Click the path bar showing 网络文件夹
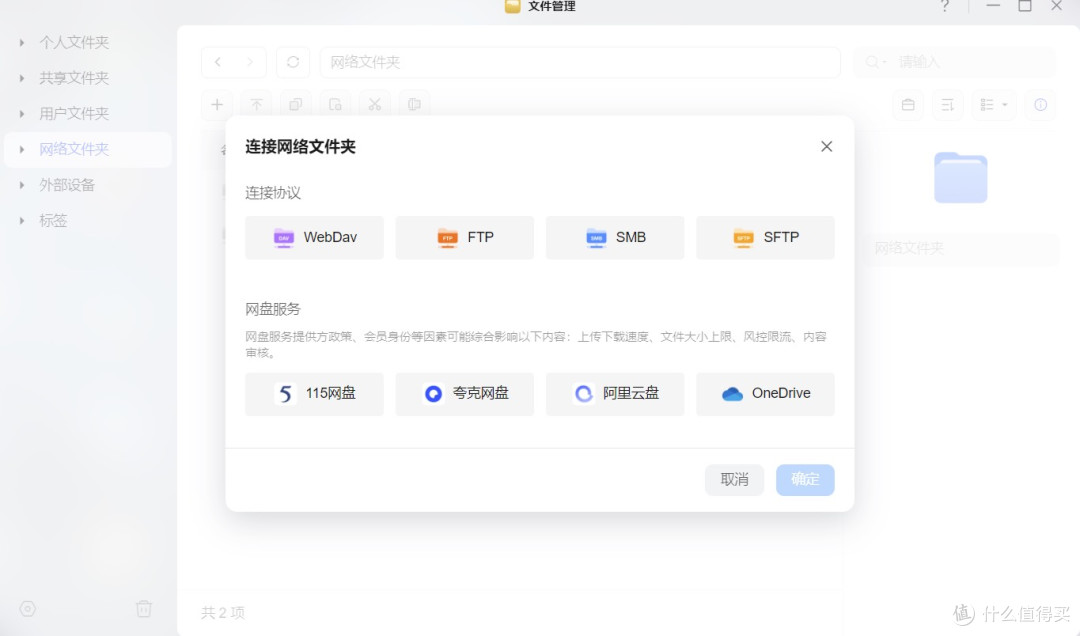 pyautogui.click(x=580, y=62)
